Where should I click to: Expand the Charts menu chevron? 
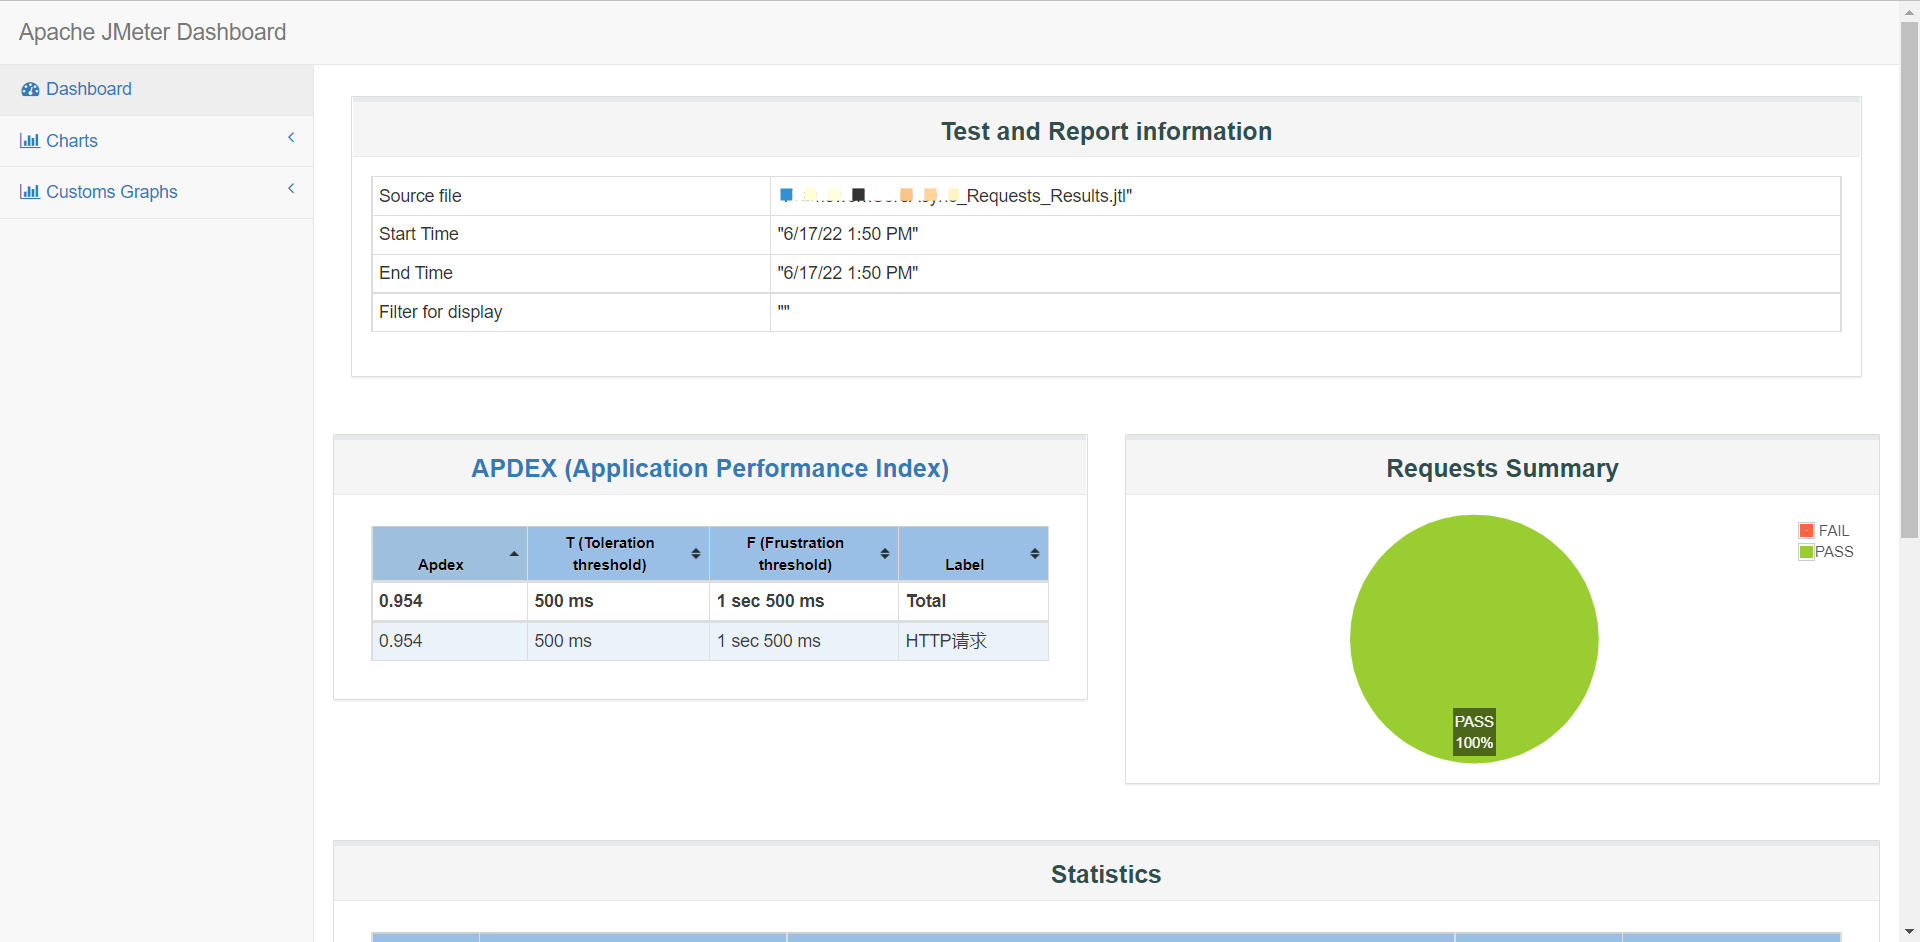coord(291,138)
